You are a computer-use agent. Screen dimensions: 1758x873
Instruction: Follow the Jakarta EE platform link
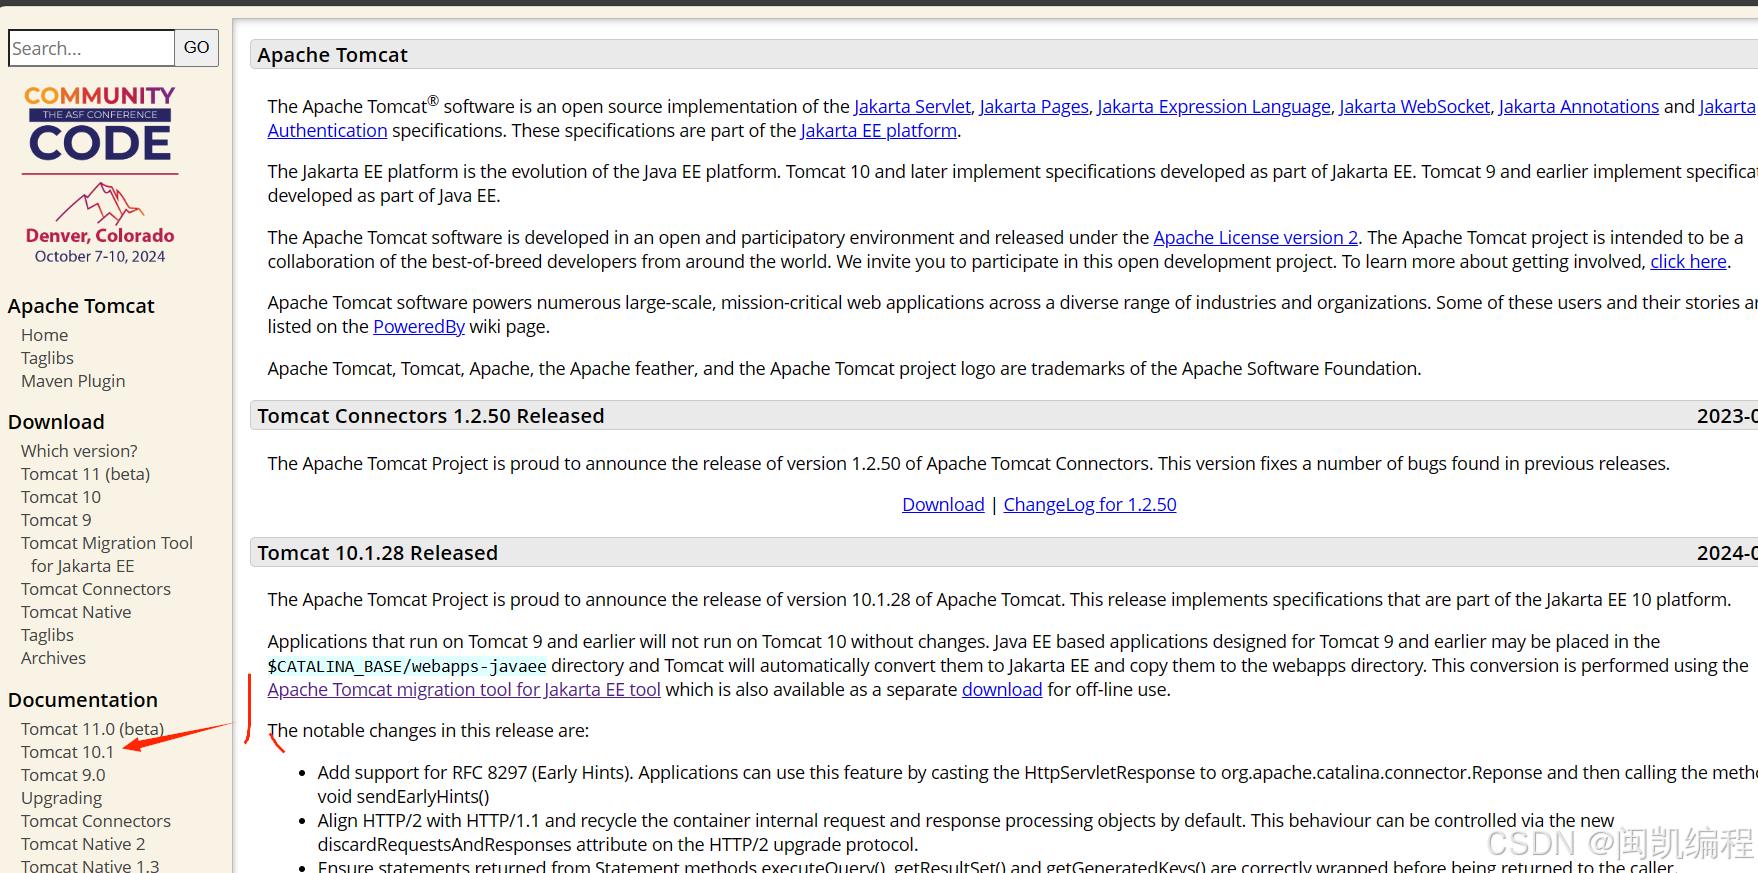879,131
